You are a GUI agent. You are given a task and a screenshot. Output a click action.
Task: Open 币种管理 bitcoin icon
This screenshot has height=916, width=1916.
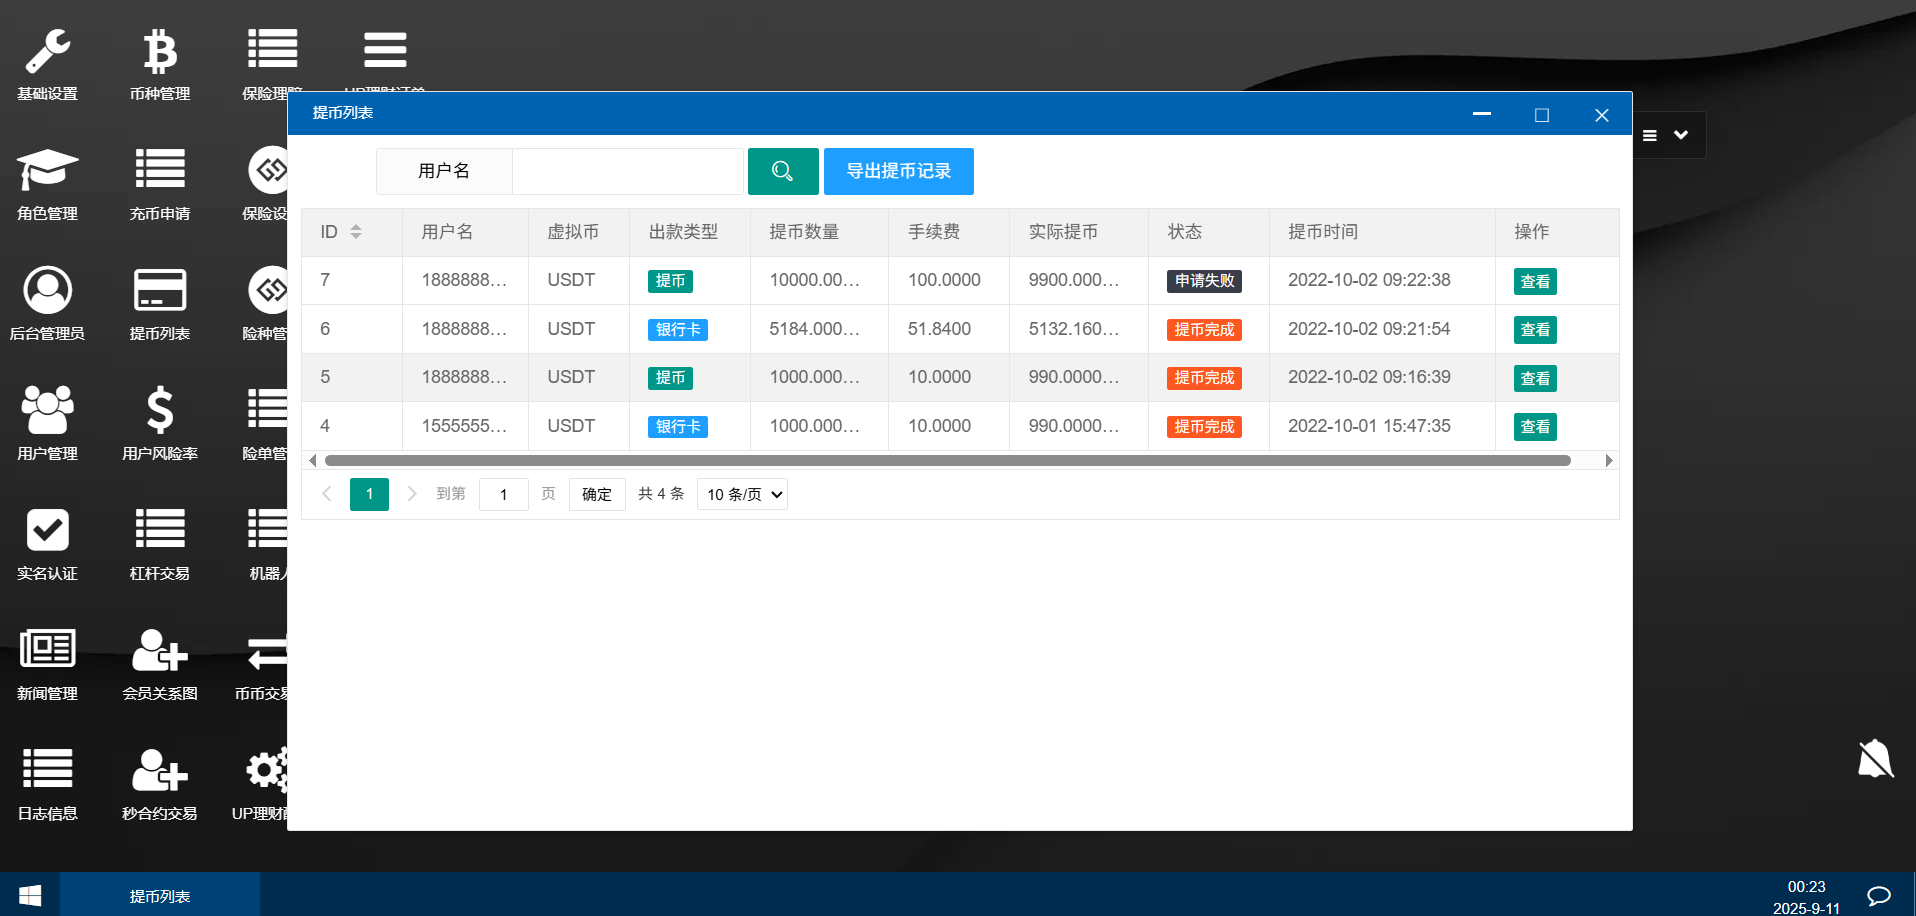pos(160,52)
